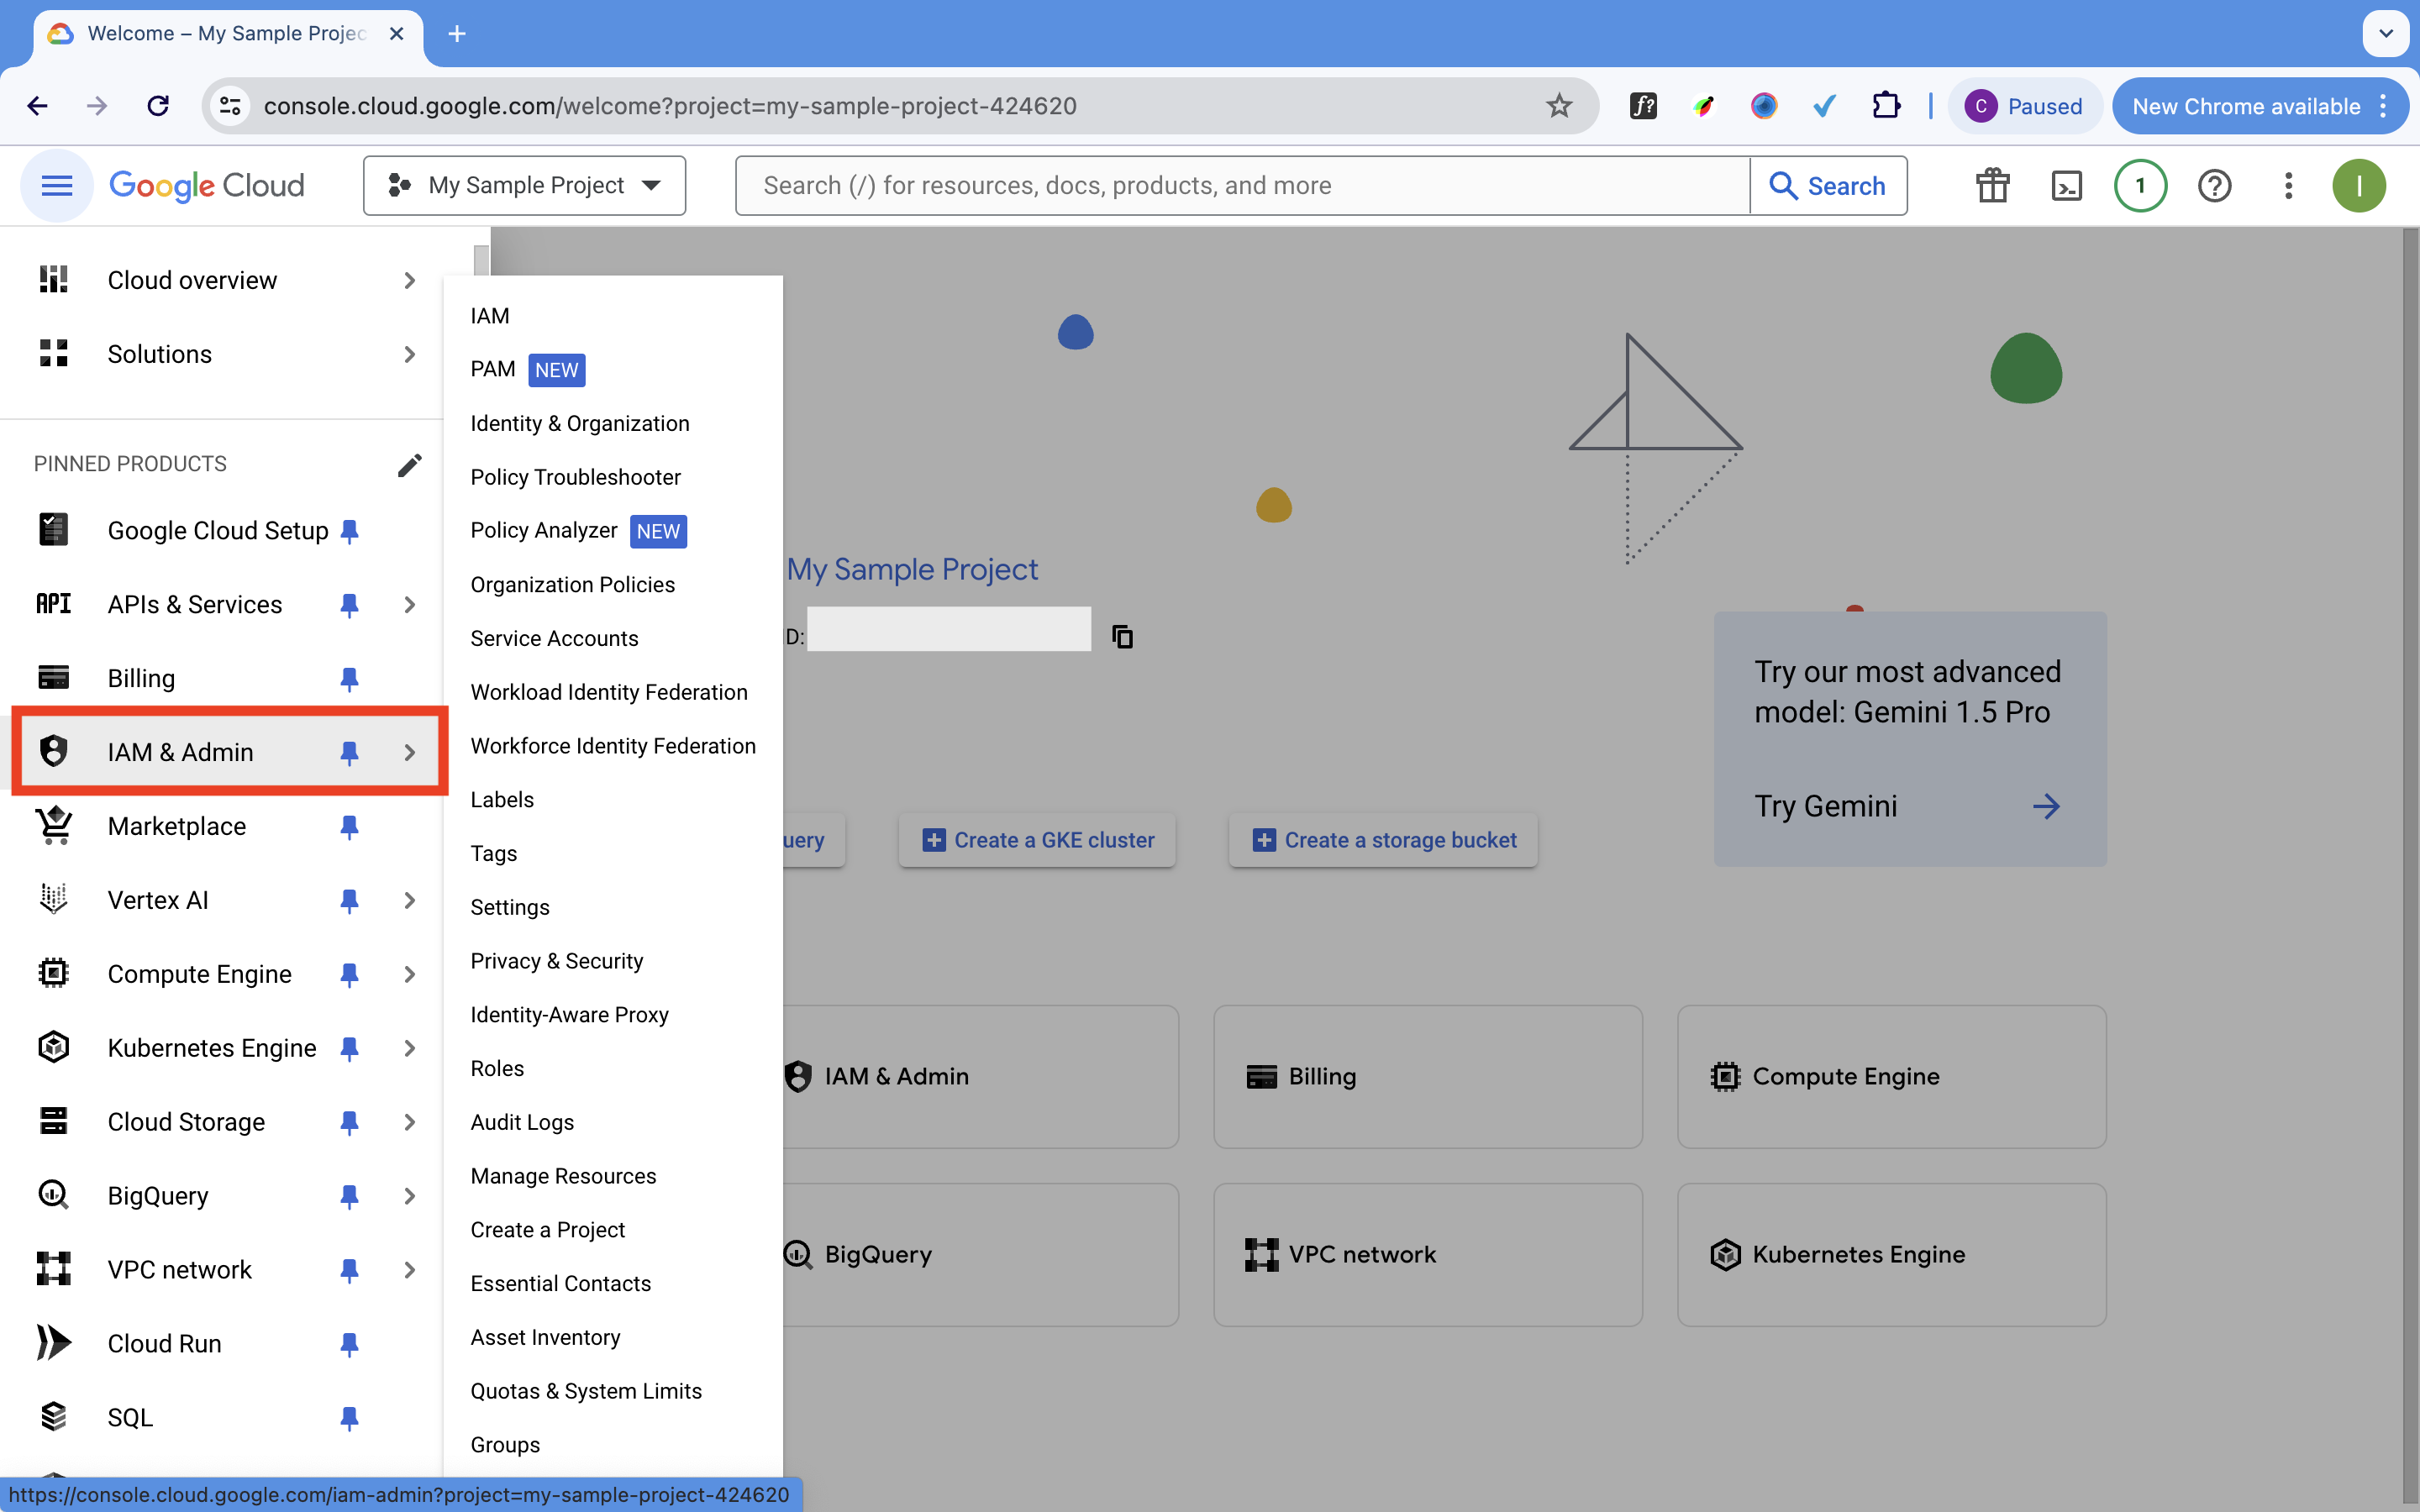Open the notifications badge showing 1

point(2140,185)
